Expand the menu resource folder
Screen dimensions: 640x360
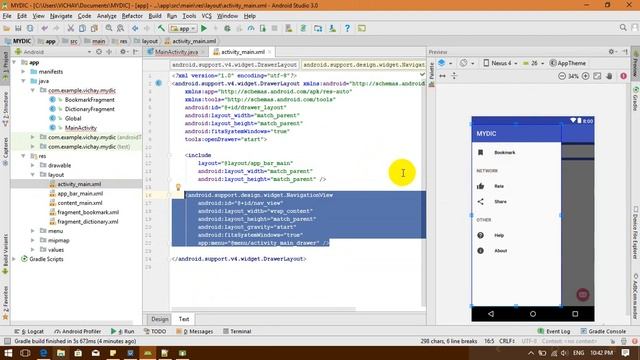click(33, 231)
